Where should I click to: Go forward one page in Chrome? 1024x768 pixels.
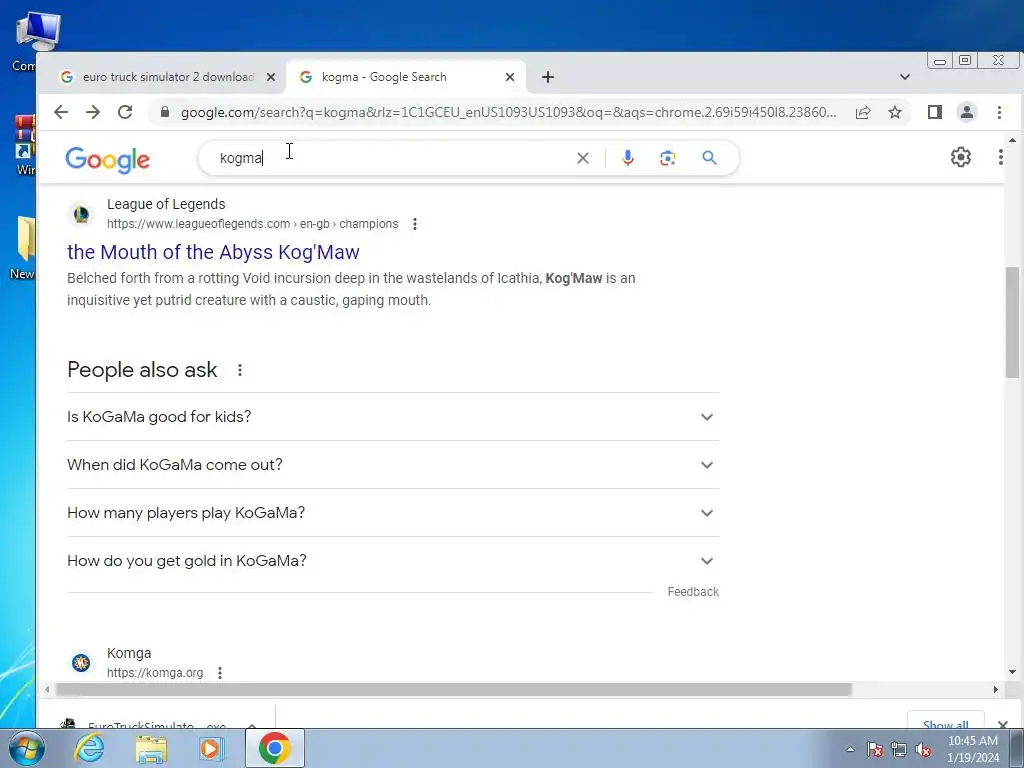(x=93, y=112)
